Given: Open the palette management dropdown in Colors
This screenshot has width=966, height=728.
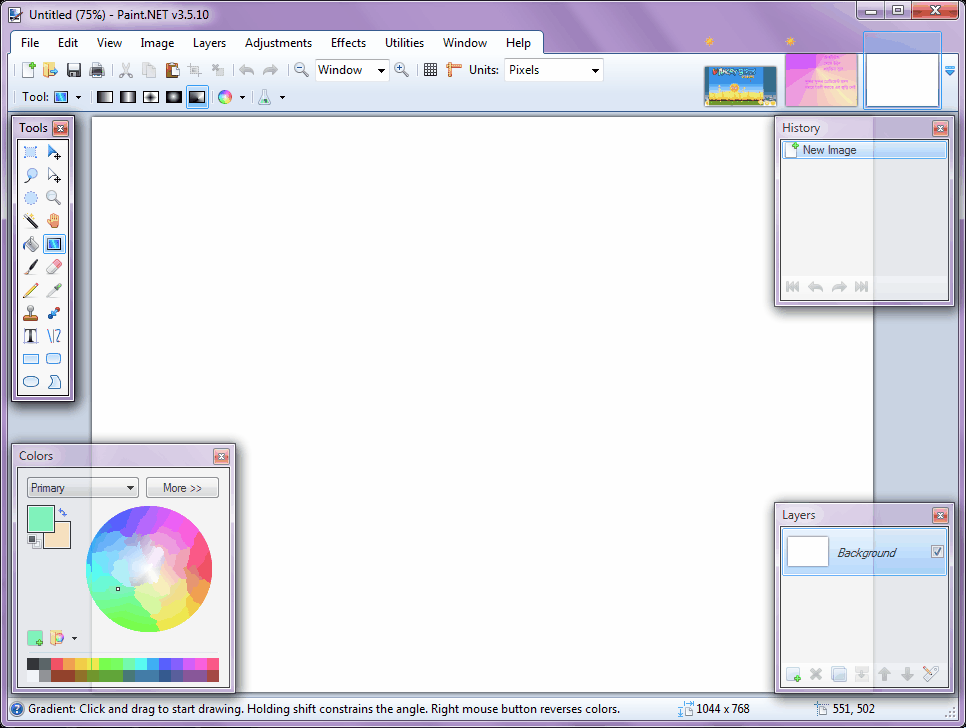Looking at the screenshot, I should click(x=75, y=639).
